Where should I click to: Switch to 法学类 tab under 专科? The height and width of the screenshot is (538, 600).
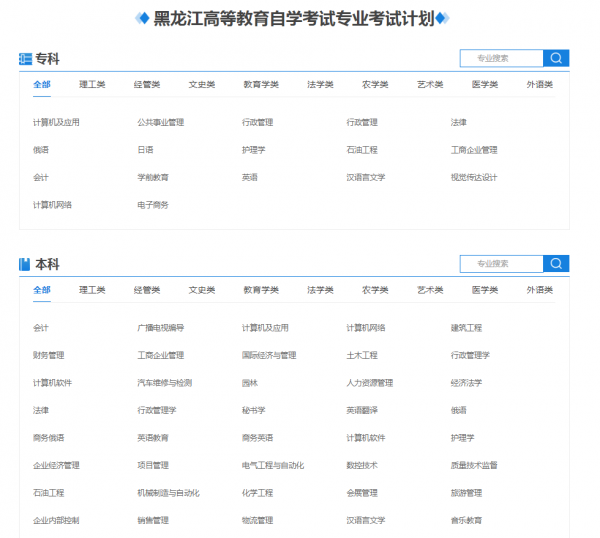click(320, 85)
